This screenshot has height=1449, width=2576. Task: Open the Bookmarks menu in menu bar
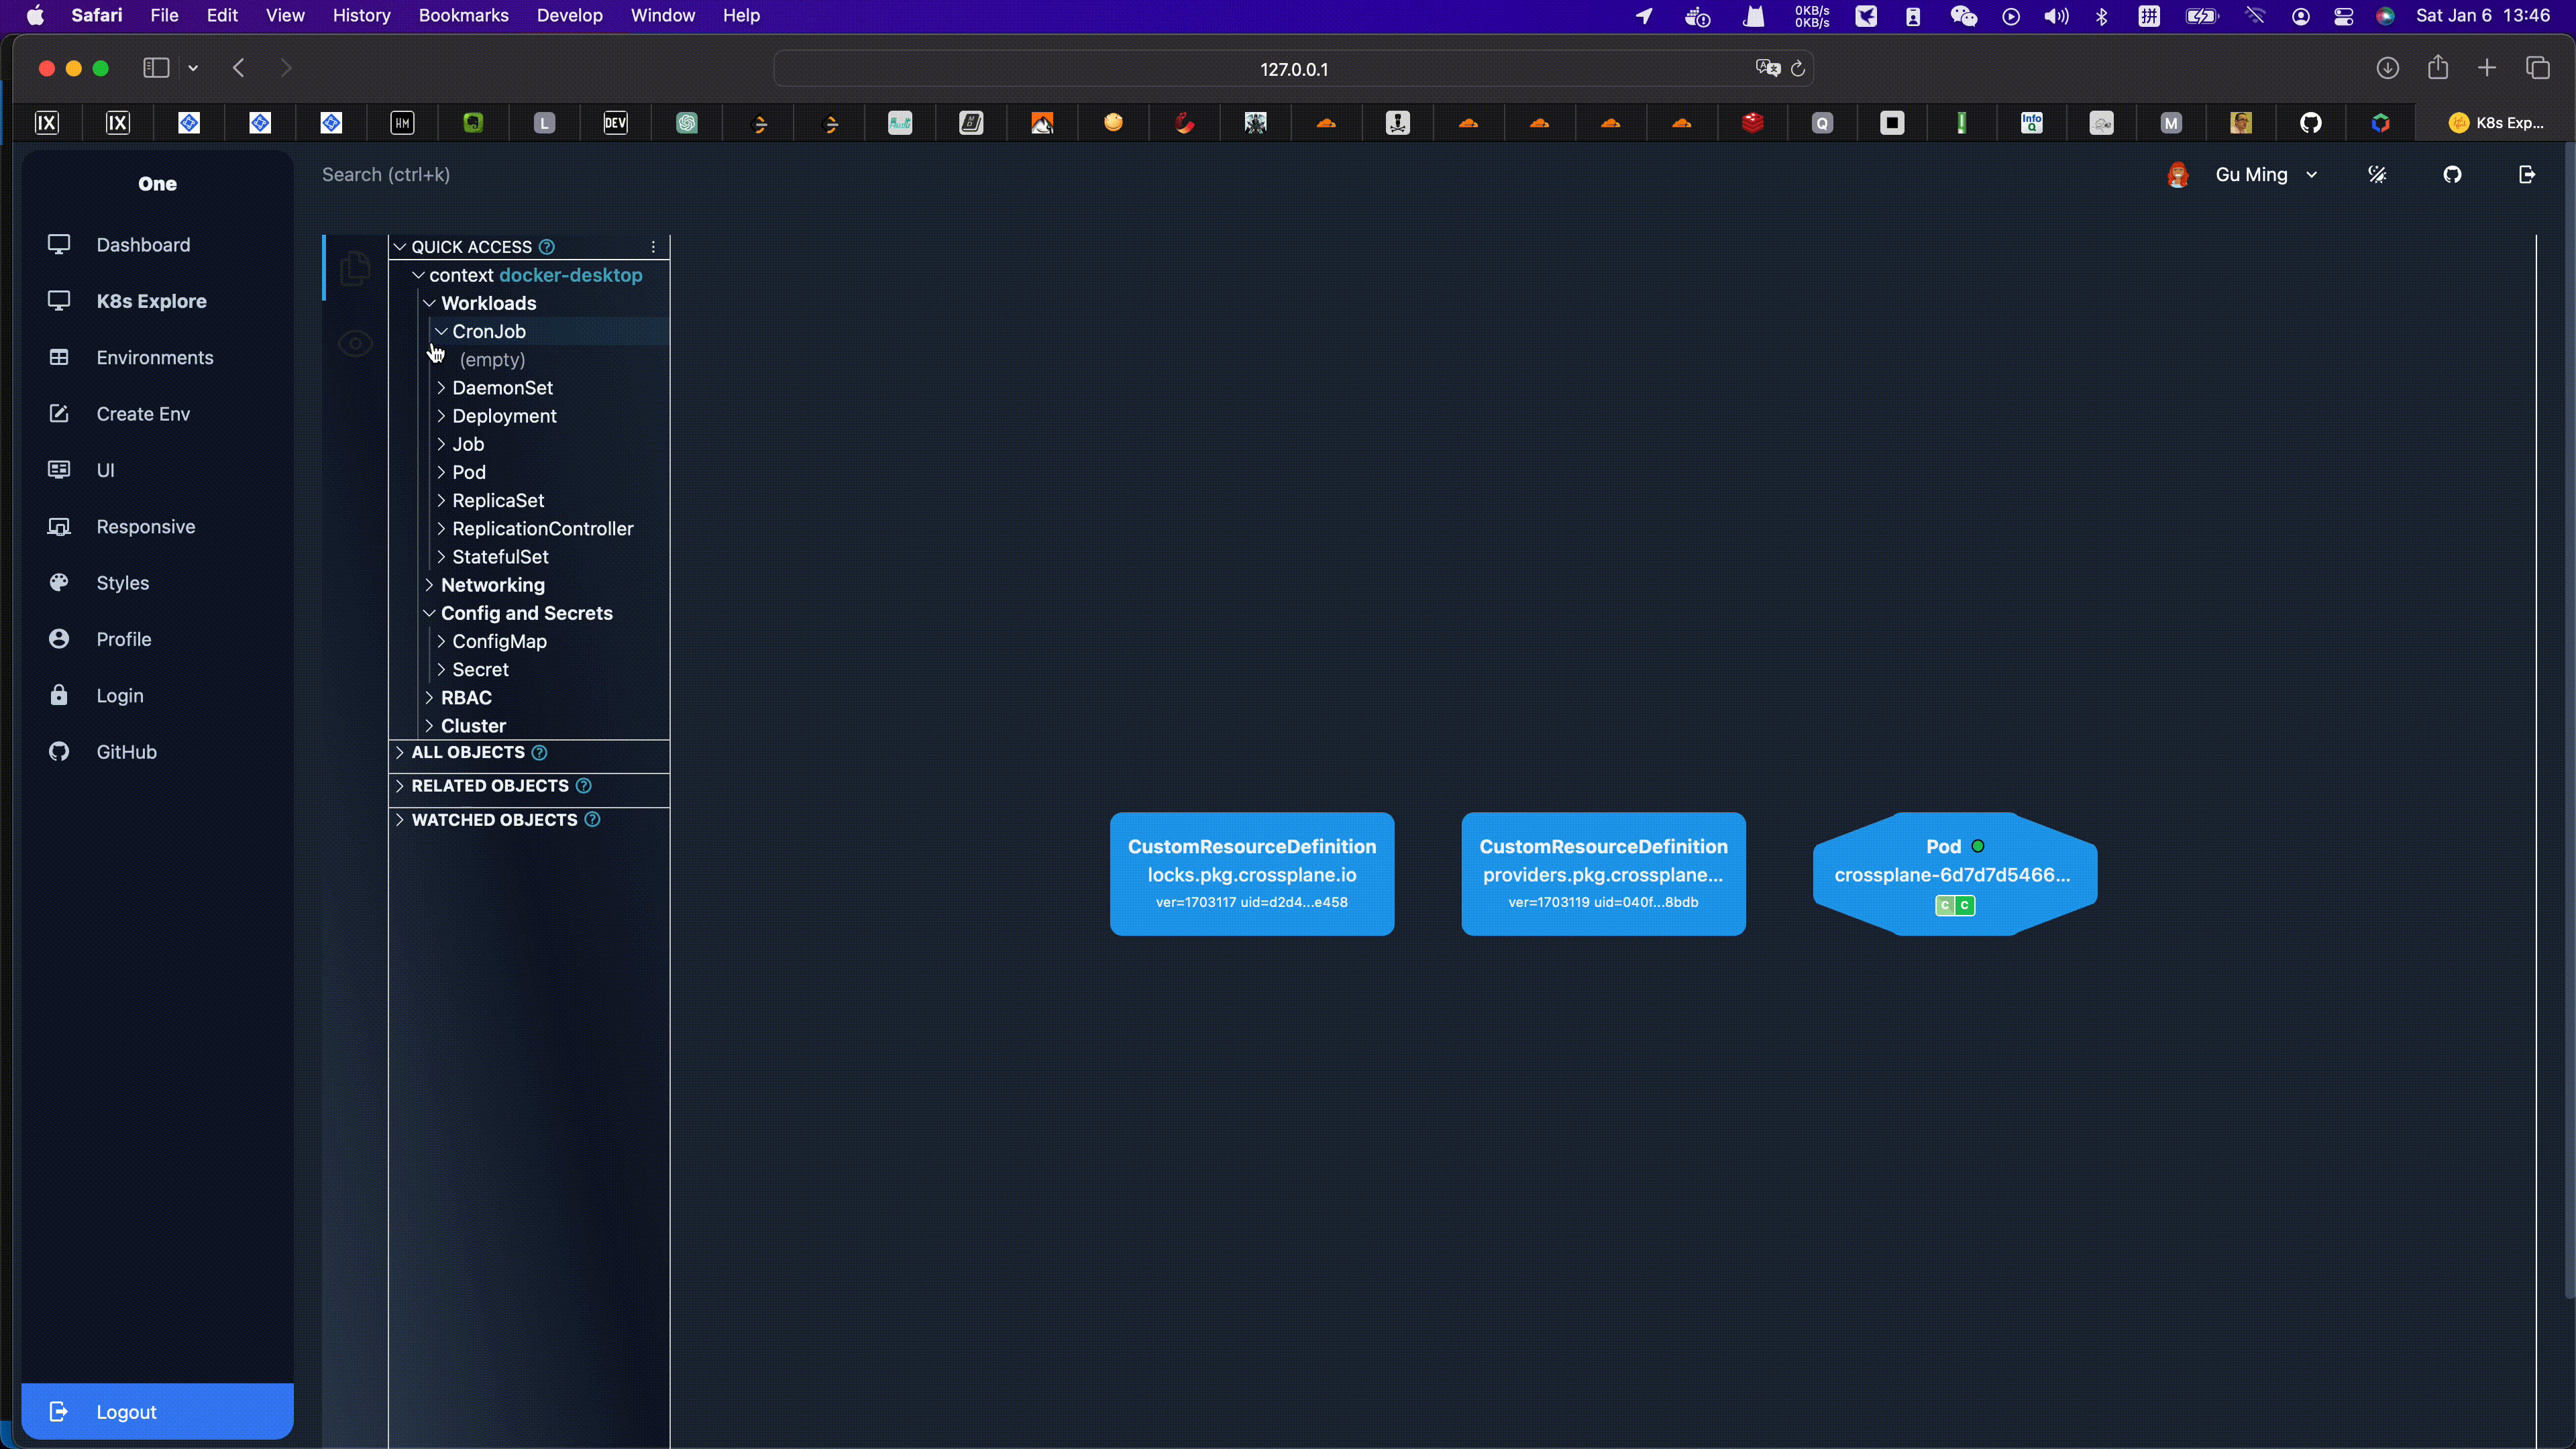pyautogui.click(x=463, y=15)
